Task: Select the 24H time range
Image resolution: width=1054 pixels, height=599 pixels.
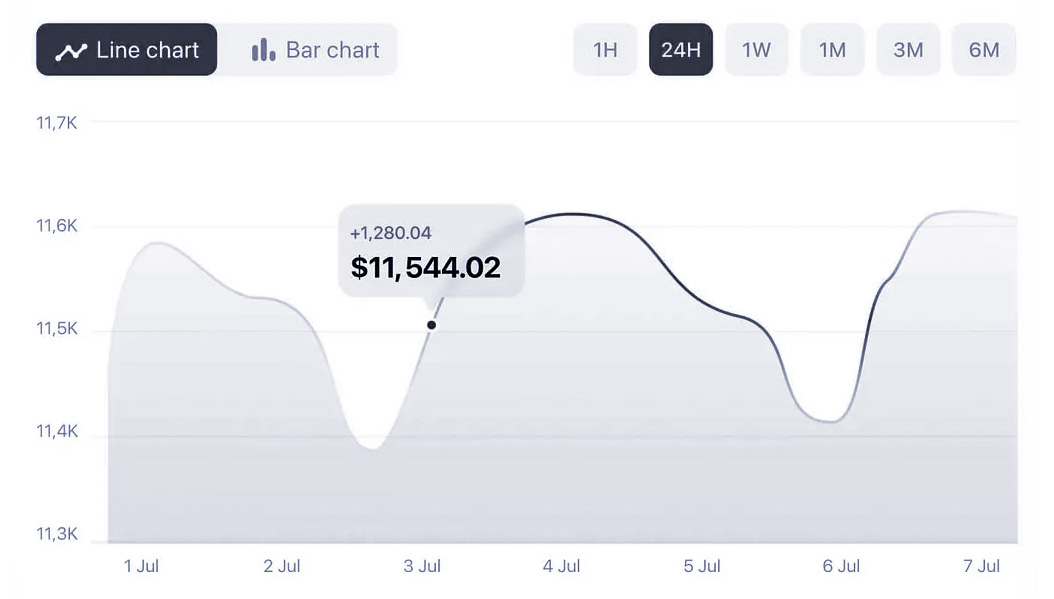Action: 681,50
